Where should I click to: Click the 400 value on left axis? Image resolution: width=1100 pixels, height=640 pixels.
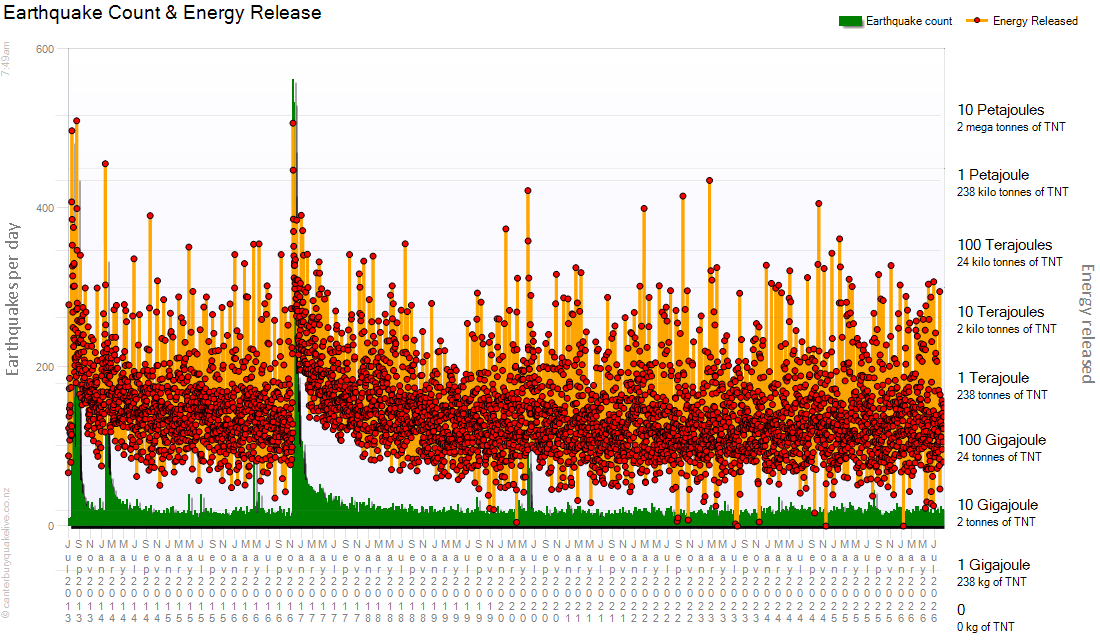pyautogui.click(x=45, y=208)
